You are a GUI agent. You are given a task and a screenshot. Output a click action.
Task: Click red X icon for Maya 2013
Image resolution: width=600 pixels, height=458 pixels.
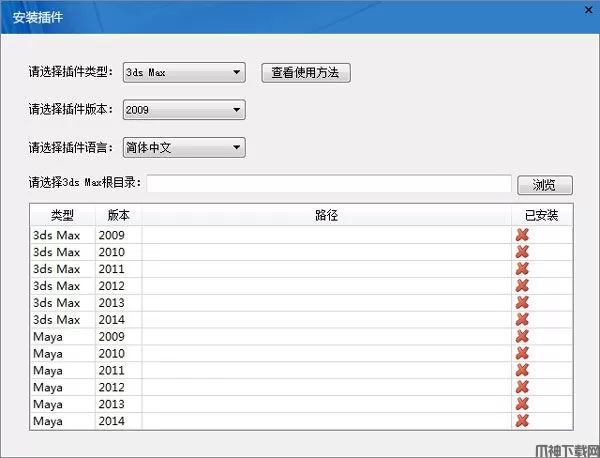[x=522, y=404]
